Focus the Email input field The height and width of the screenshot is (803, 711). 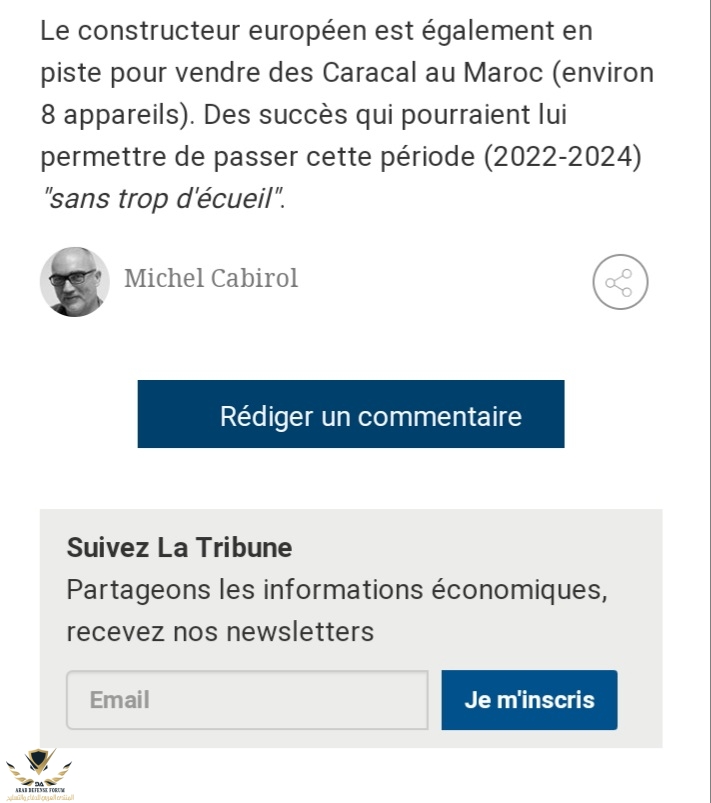246,699
